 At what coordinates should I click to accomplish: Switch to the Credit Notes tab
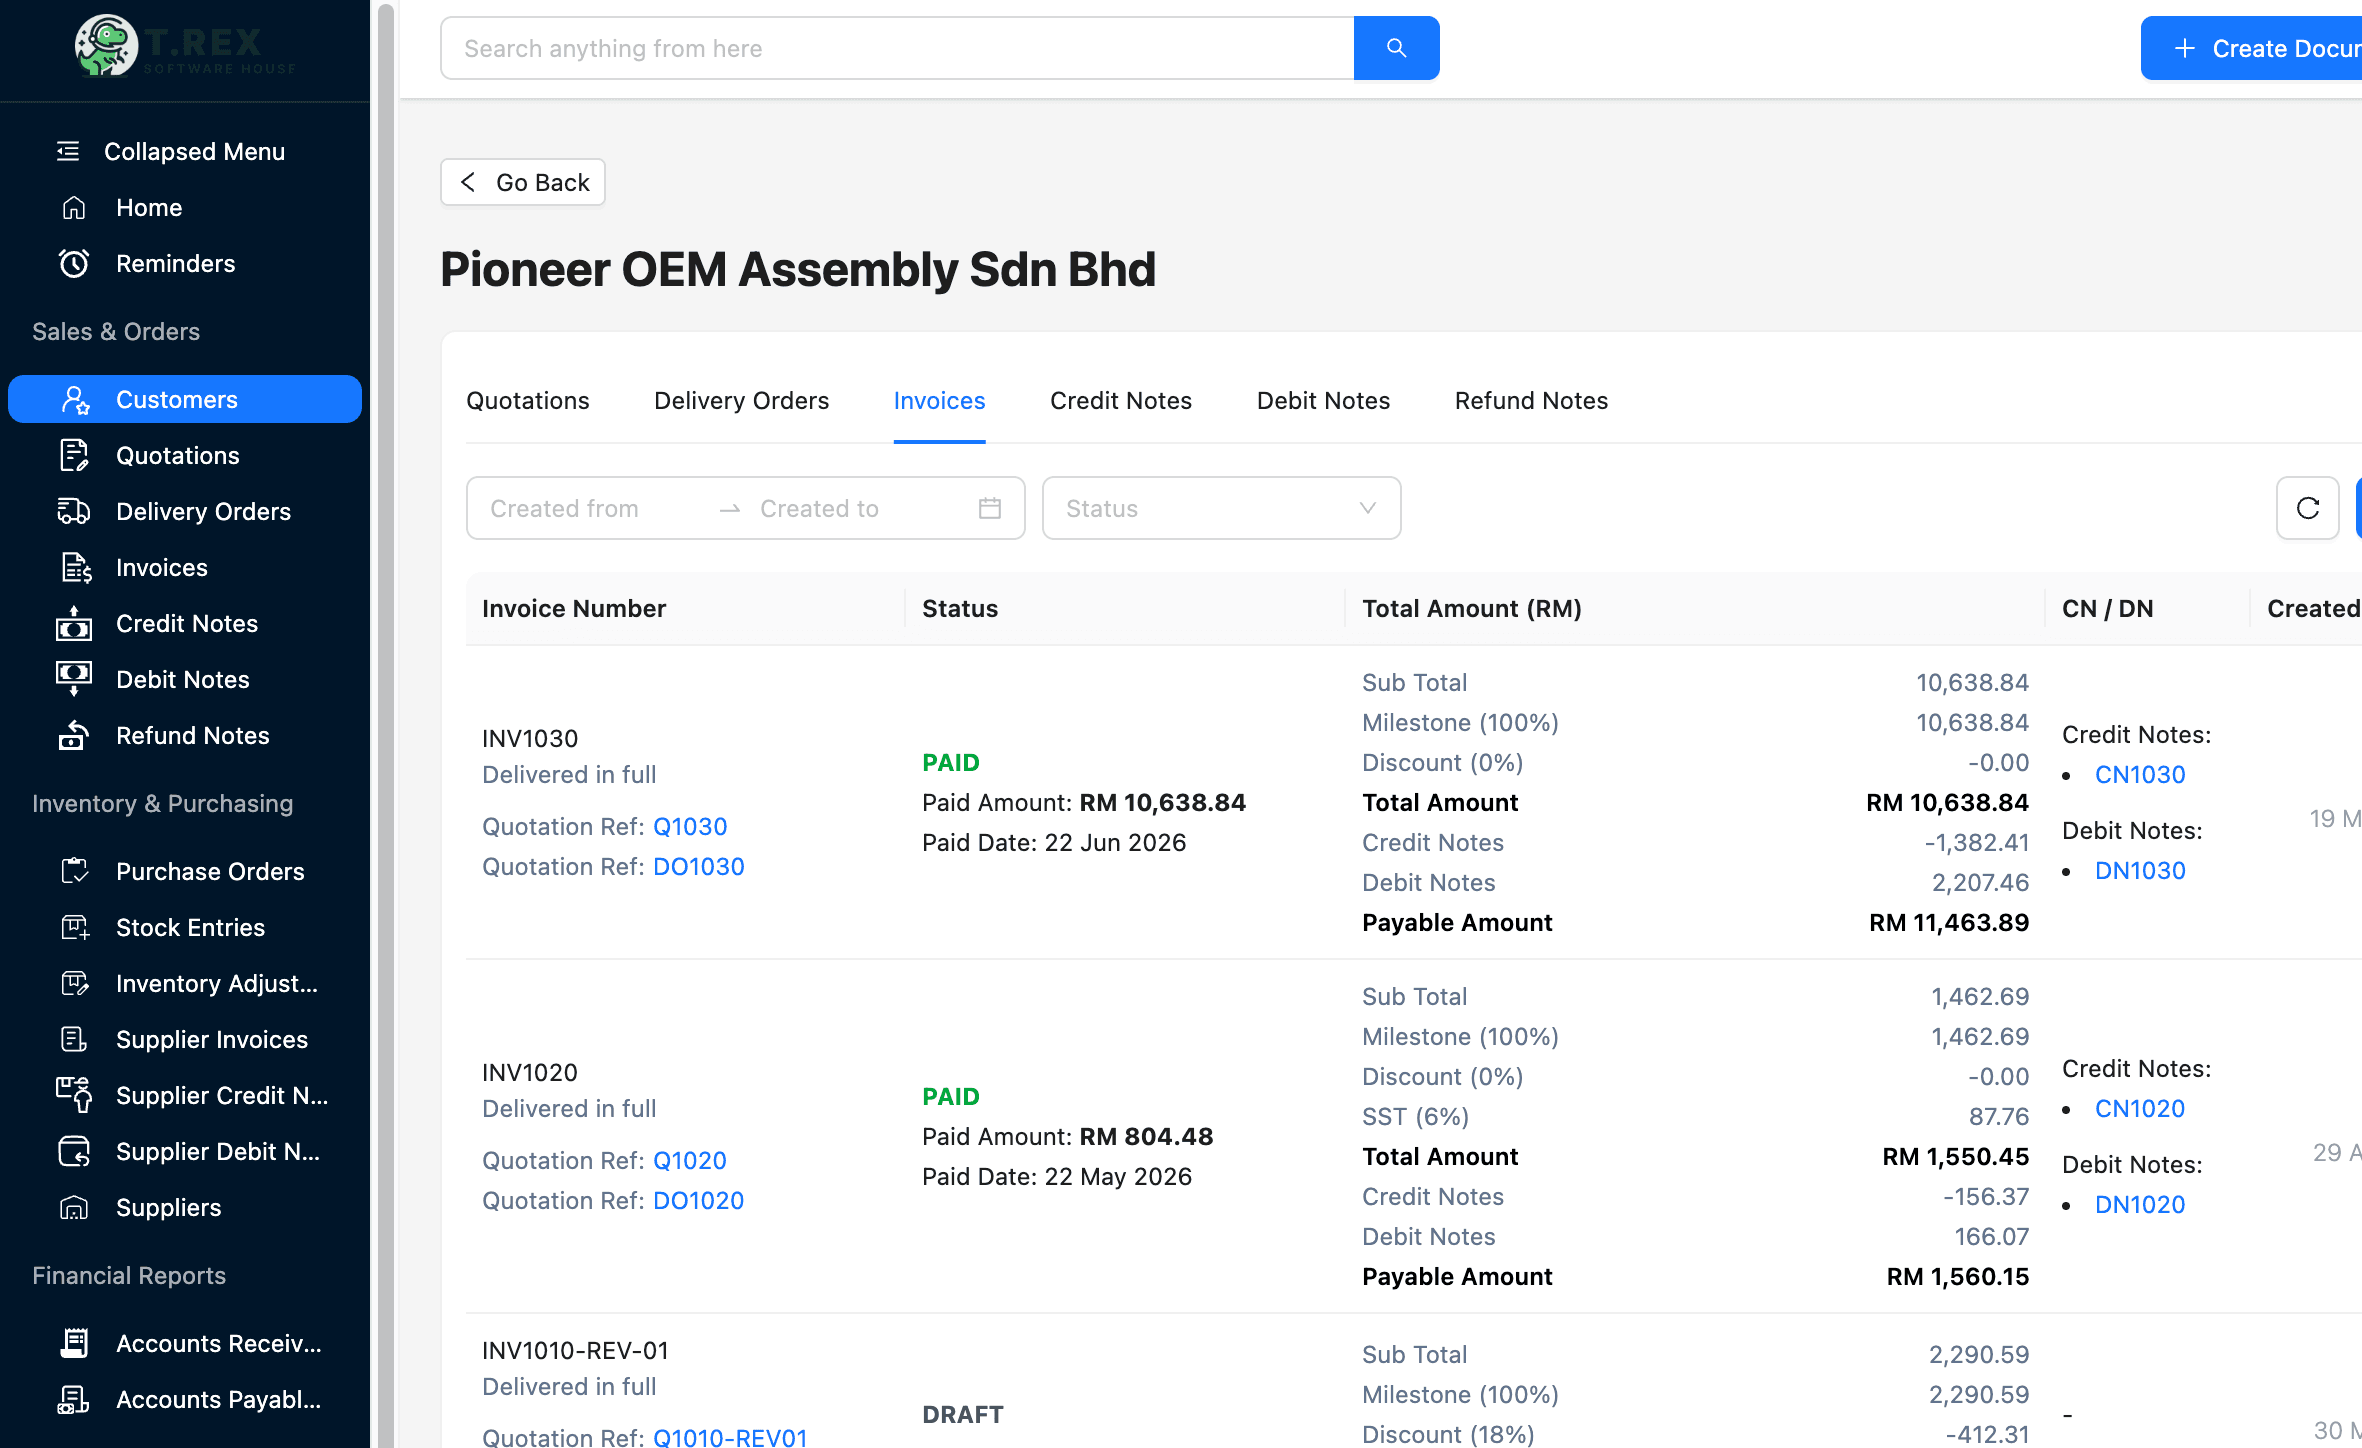[1120, 401]
